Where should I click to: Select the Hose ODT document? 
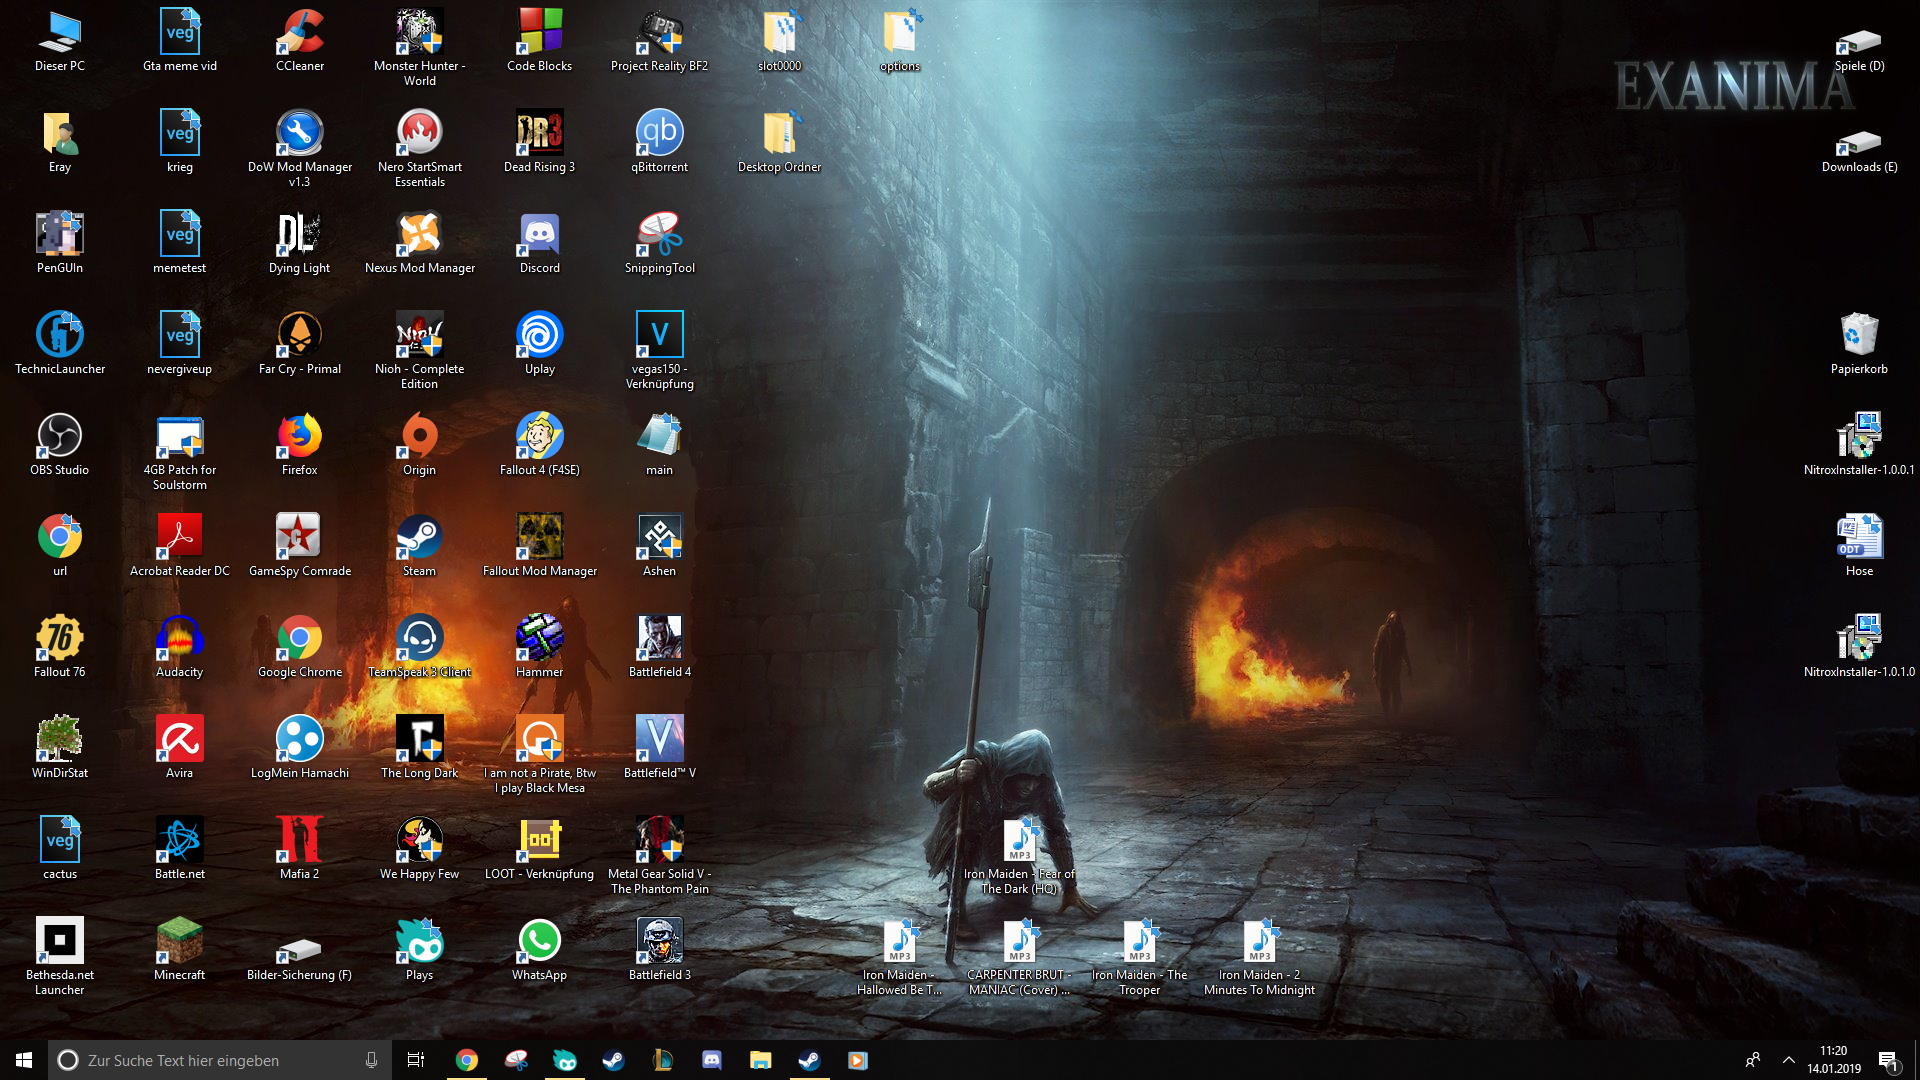pyautogui.click(x=1860, y=546)
